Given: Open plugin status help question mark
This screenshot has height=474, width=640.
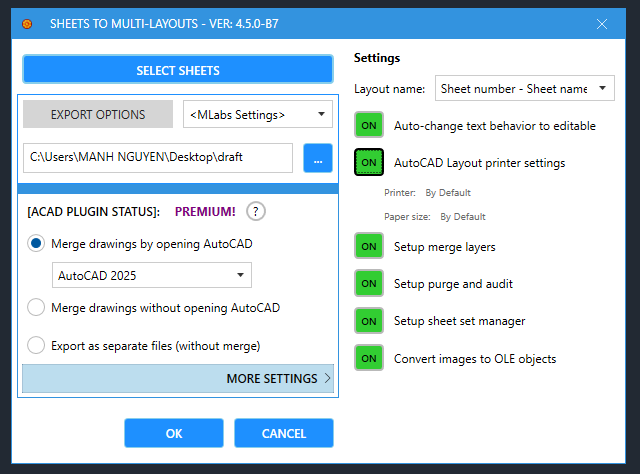Looking at the screenshot, I should pyautogui.click(x=256, y=211).
